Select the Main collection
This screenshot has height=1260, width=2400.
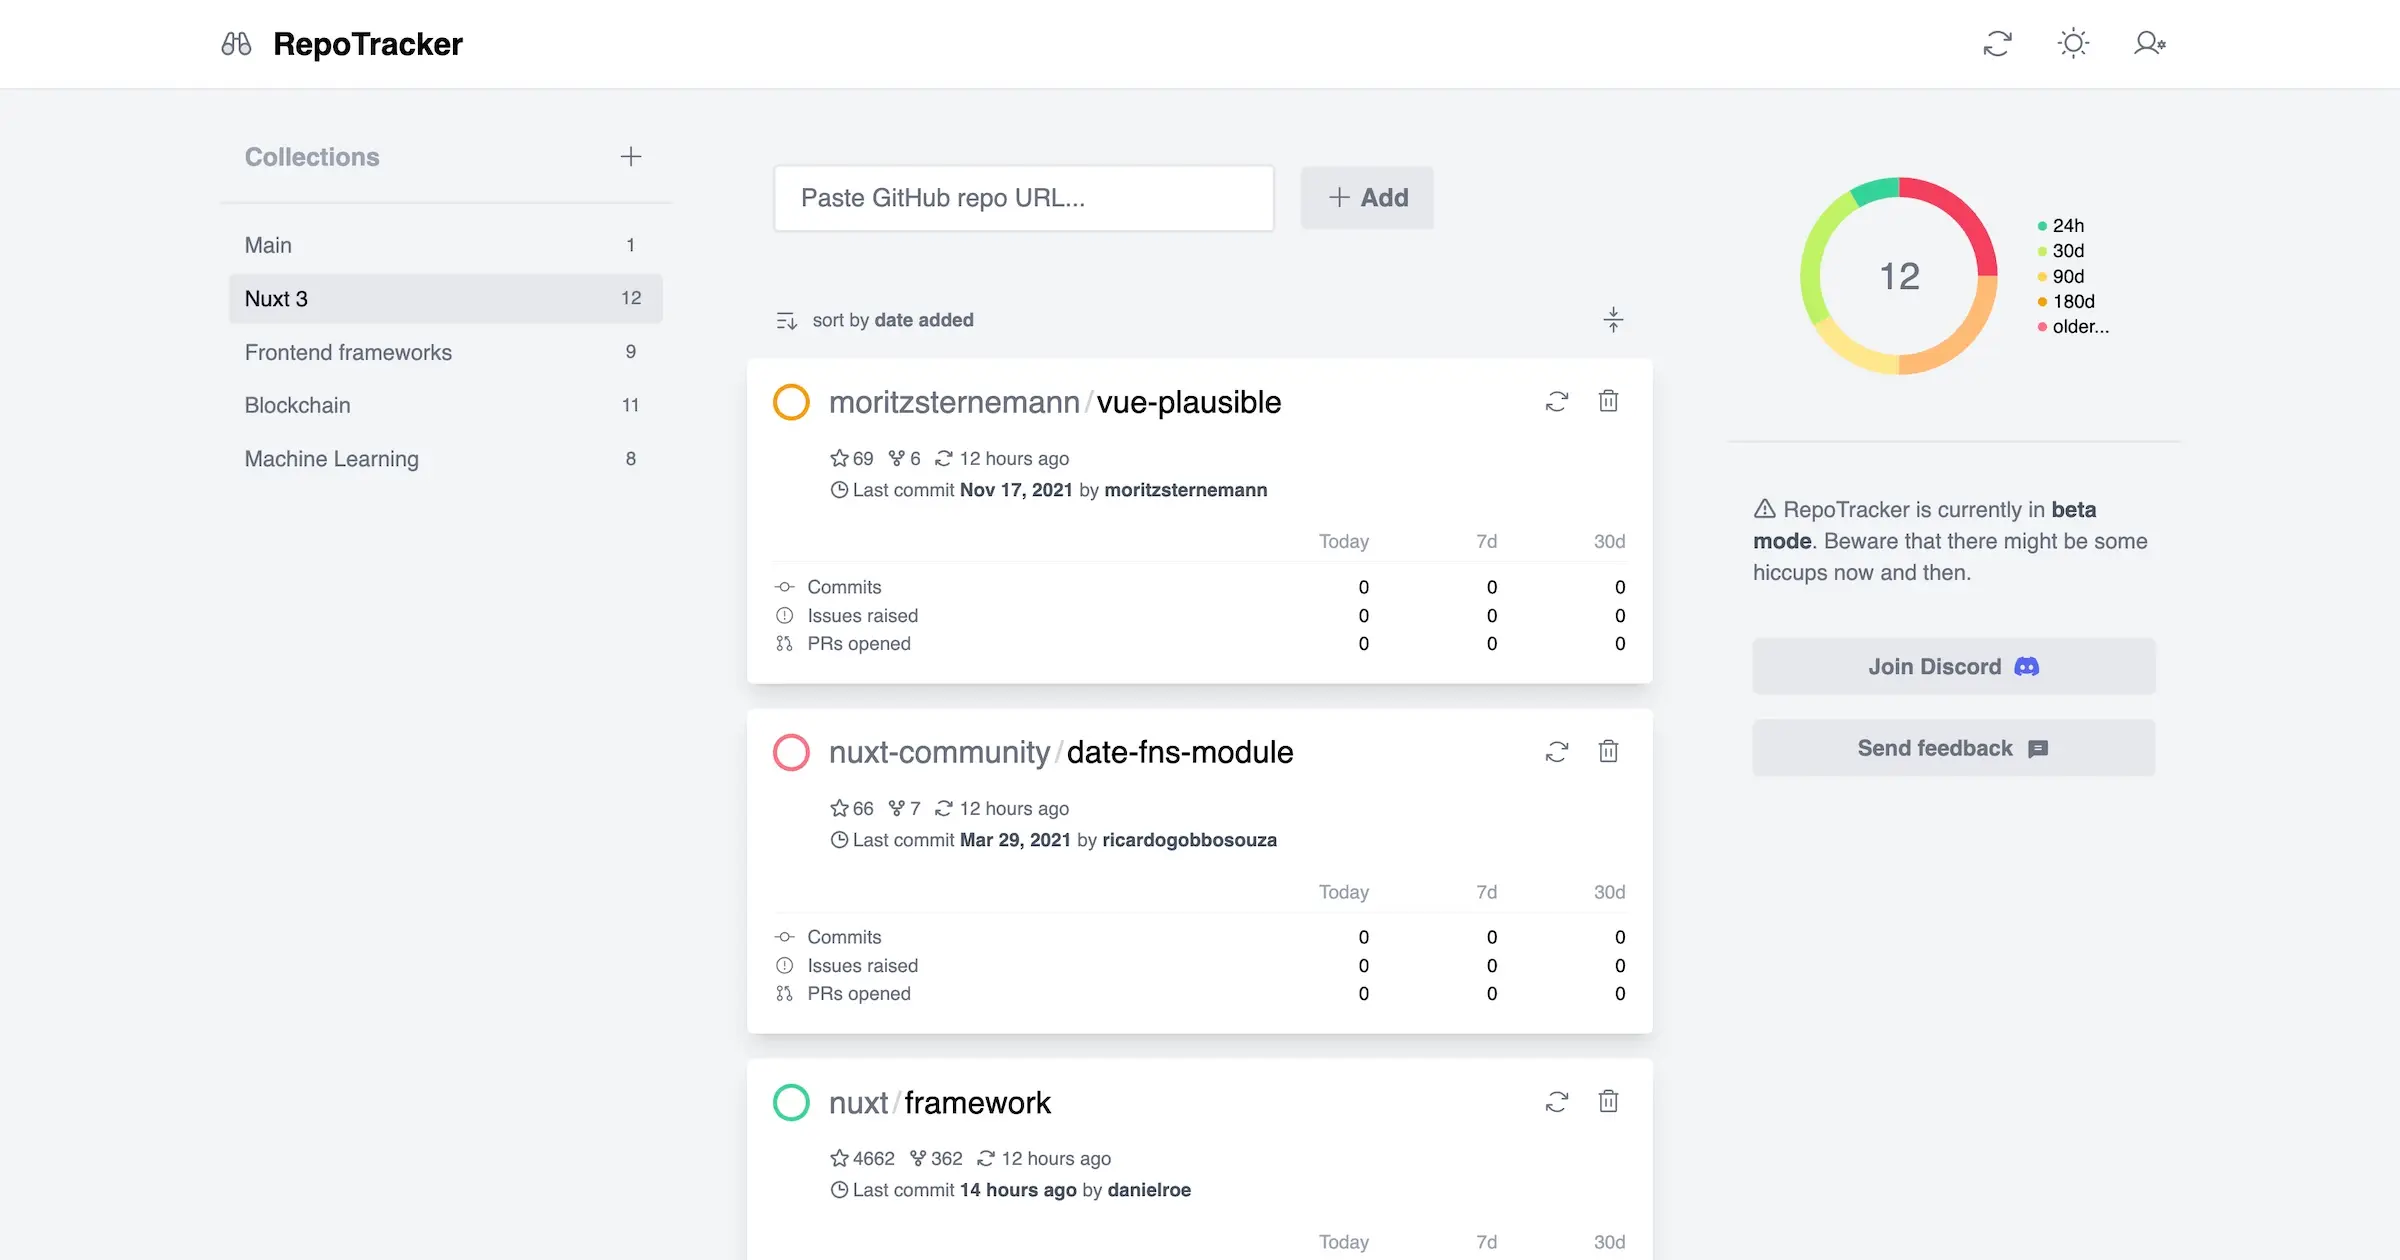click(x=266, y=244)
